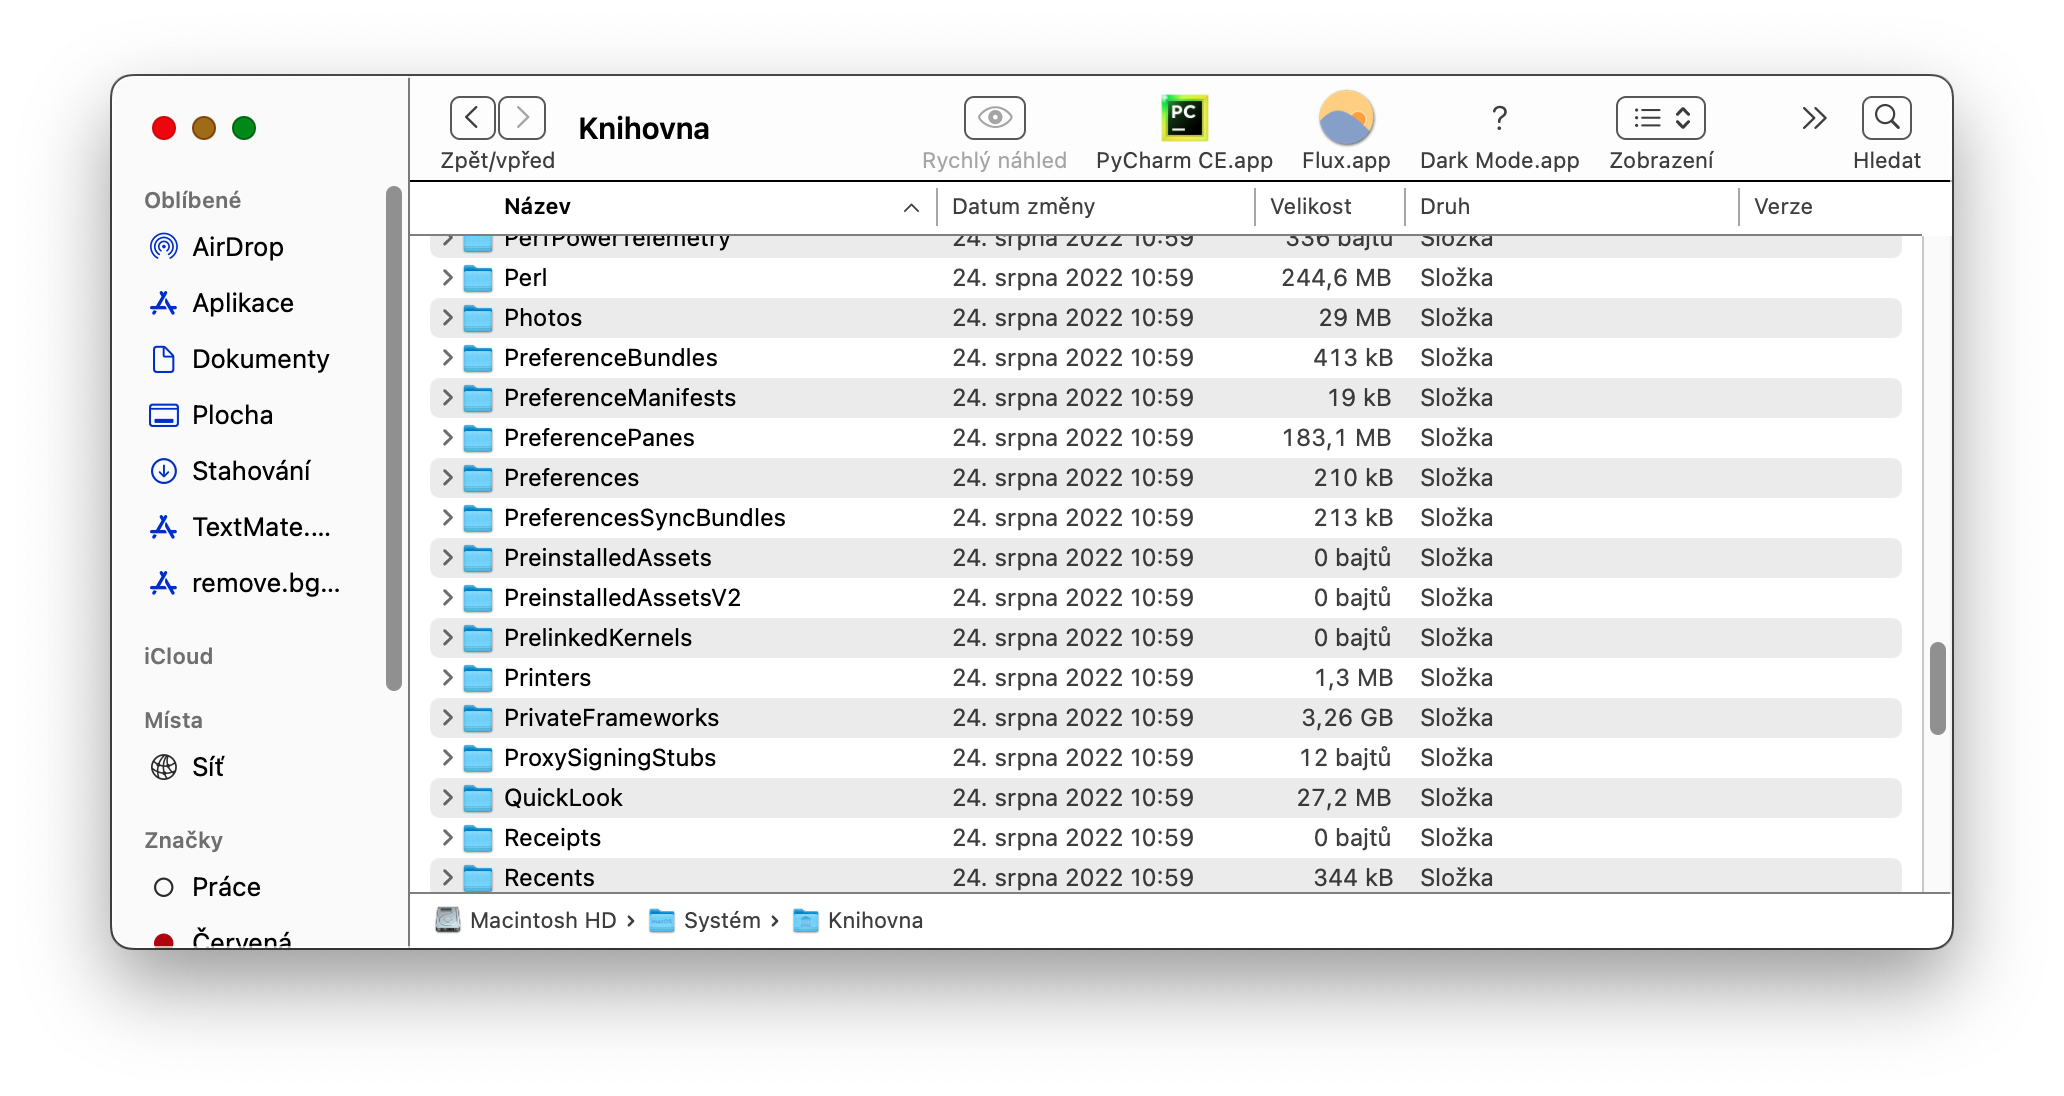Select the Červená red tag
This screenshot has width=2064, height=1096.
tap(241, 938)
